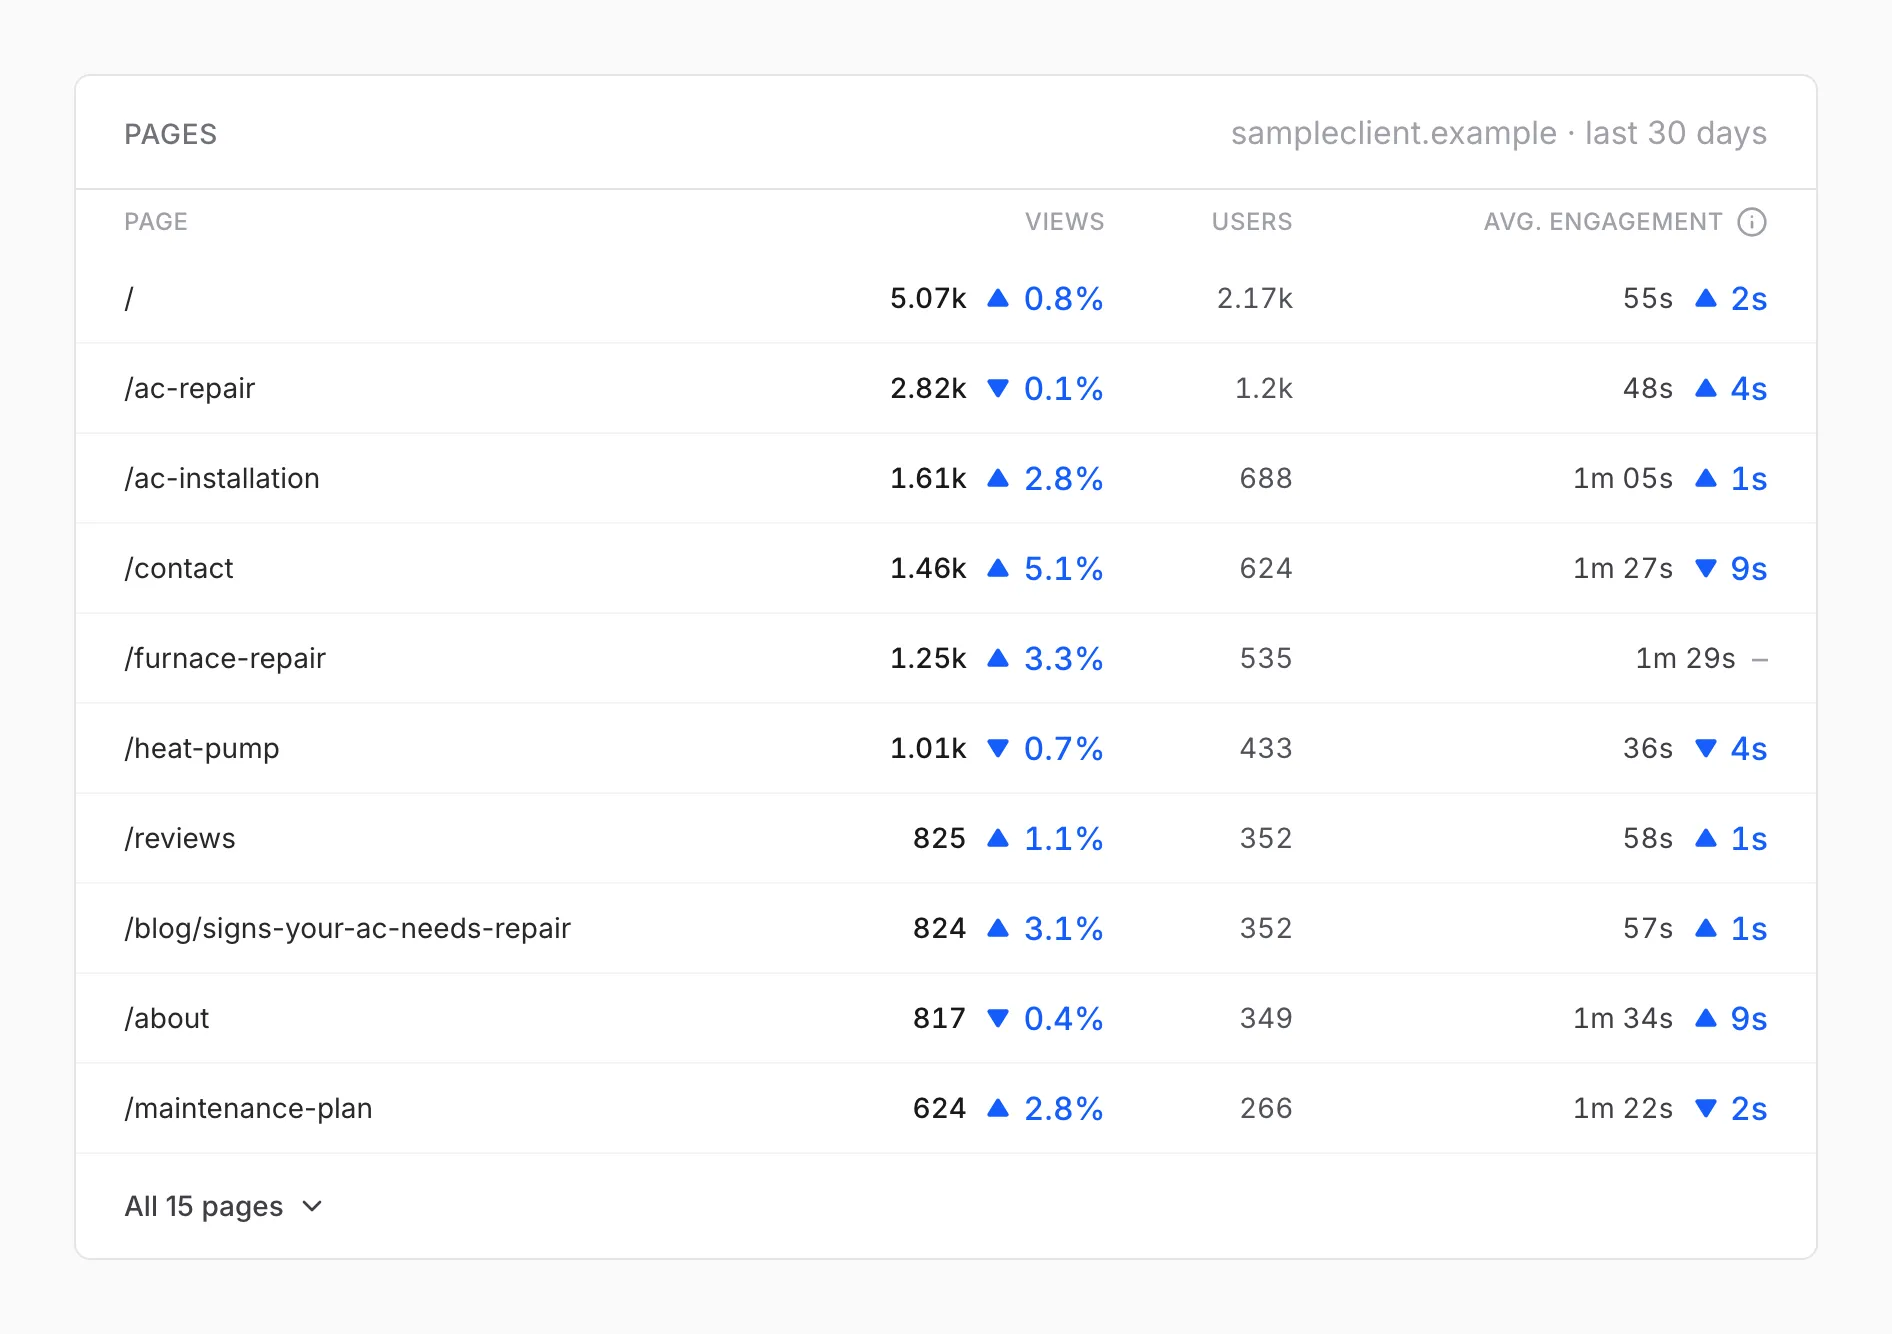Click the 1m 34s engagement for /about

(x=1623, y=1018)
